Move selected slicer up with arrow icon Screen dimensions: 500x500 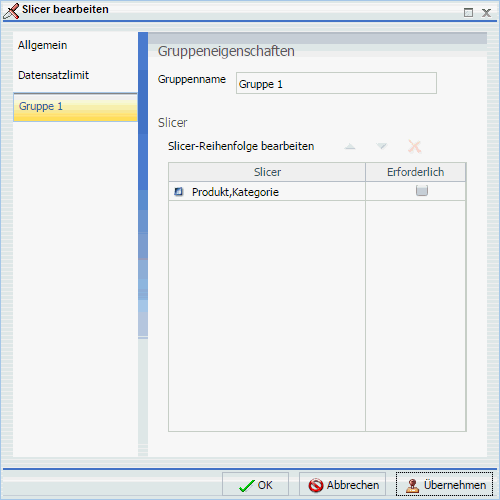(350, 146)
